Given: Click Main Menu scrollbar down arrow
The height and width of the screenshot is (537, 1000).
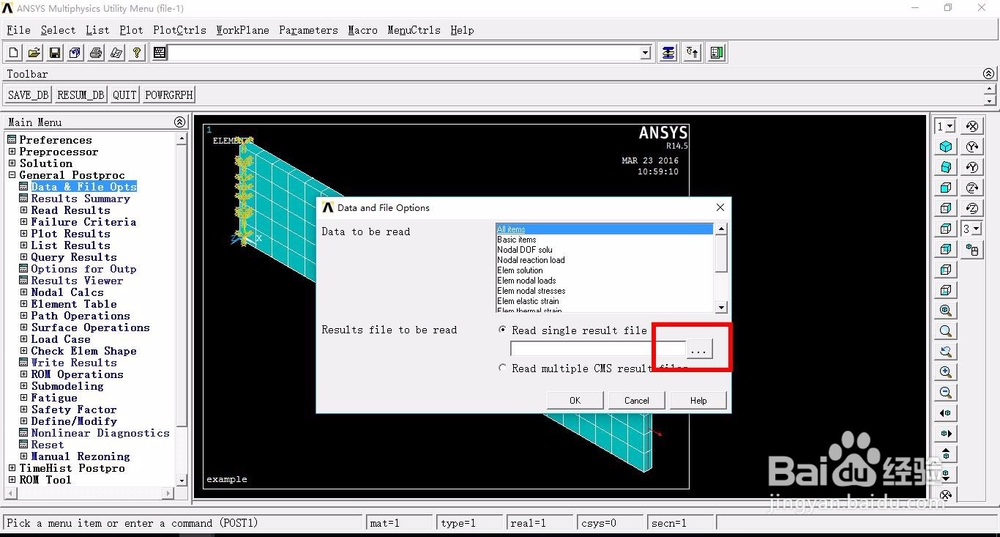Looking at the screenshot, I should [182, 480].
